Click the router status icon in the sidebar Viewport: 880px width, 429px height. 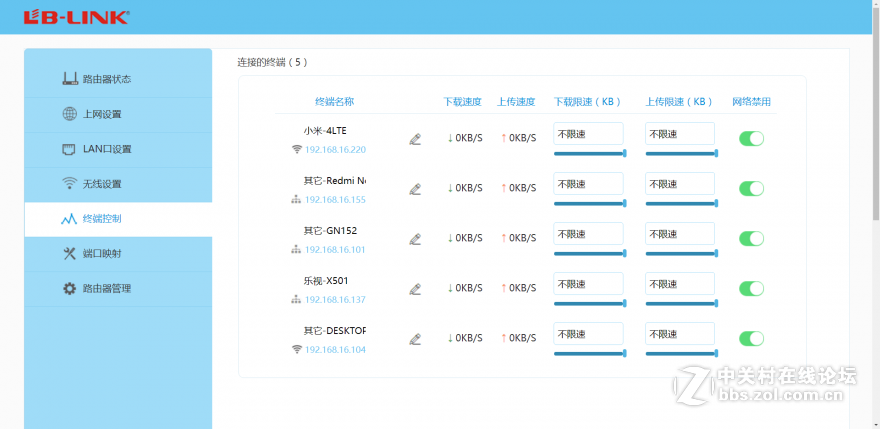tap(70, 79)
